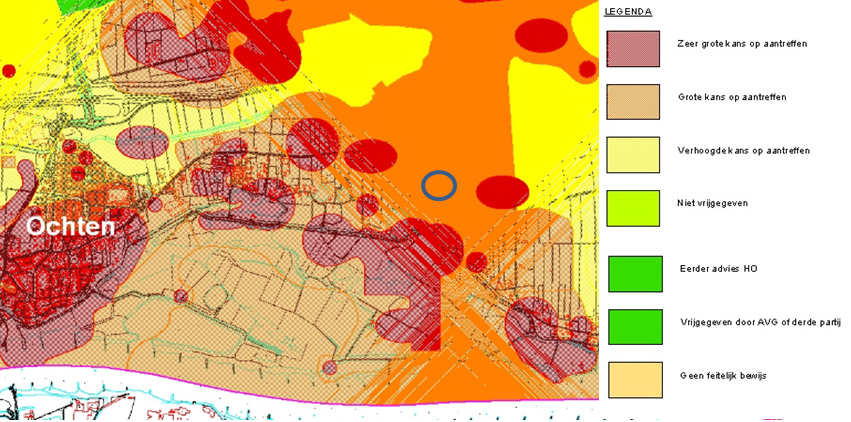851x422 pixels.
Task: Click the 'Zeer grote kans op aantreffen' legend swatch
Action: 633,49
